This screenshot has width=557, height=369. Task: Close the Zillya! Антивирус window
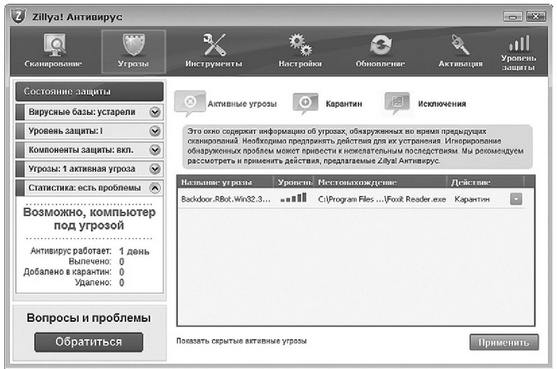[536, 16]
